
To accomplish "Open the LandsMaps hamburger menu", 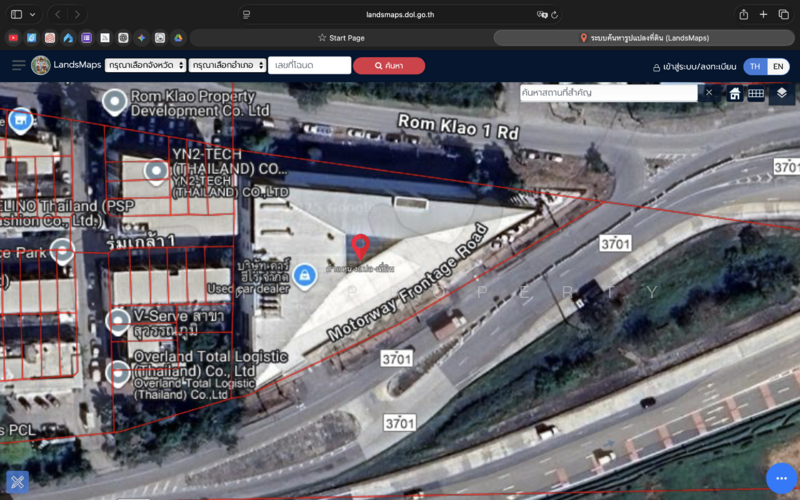I will [x=18, y=65].
